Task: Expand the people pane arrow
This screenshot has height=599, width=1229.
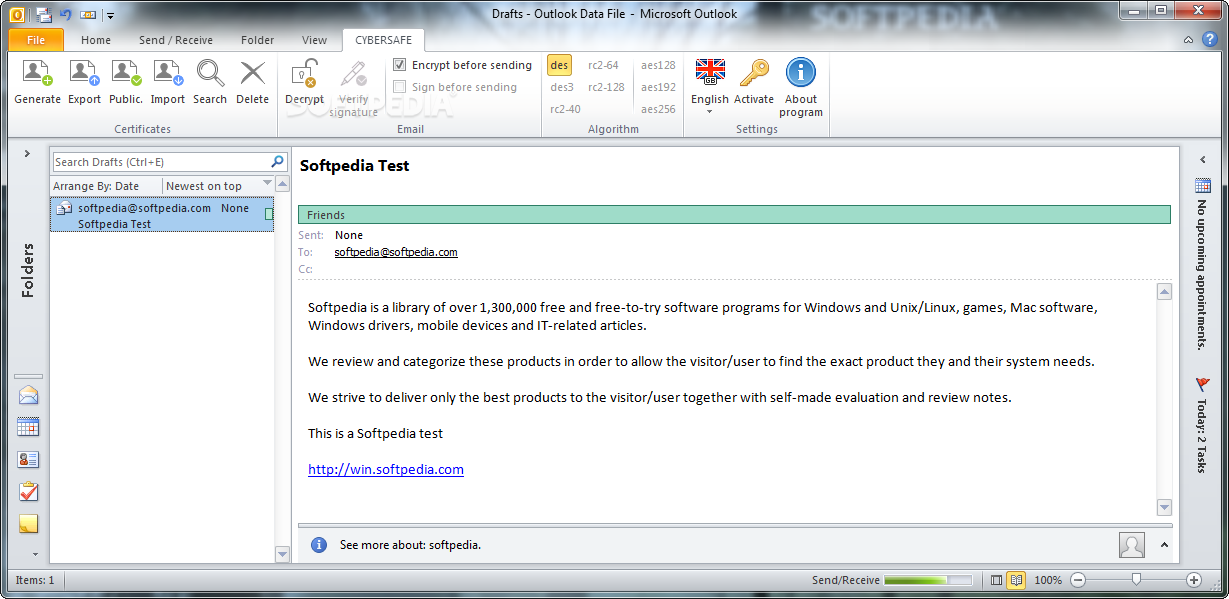Action: (1164, 545)
